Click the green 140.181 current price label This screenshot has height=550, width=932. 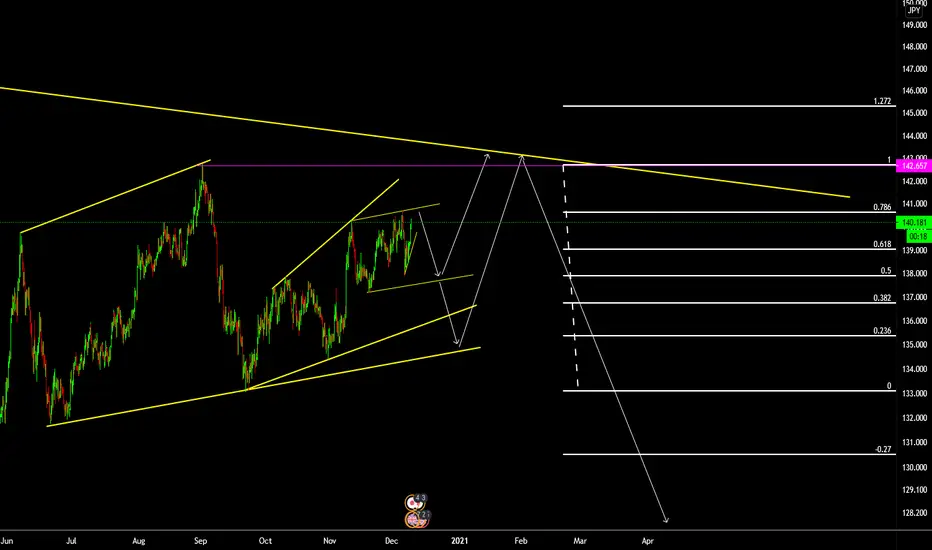pos(914,223)
